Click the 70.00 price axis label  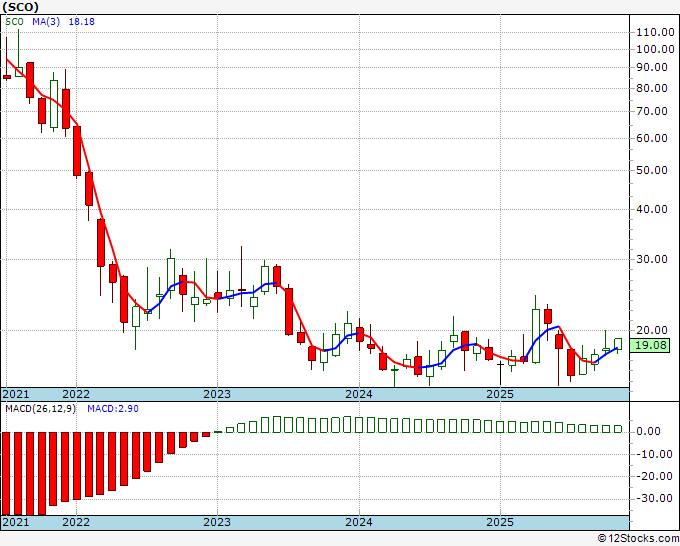point(651,111)
